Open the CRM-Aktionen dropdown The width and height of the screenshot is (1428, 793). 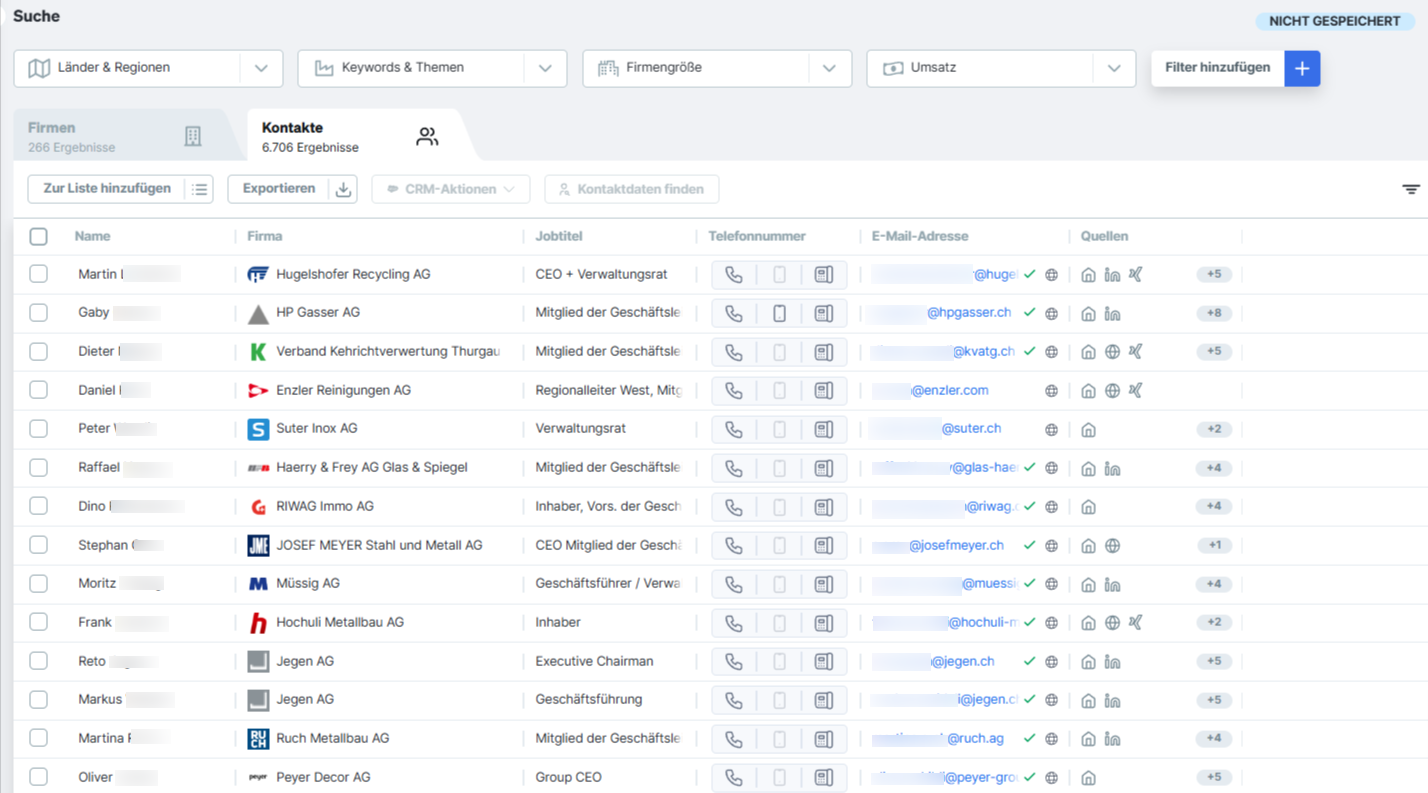coord(451,189)
